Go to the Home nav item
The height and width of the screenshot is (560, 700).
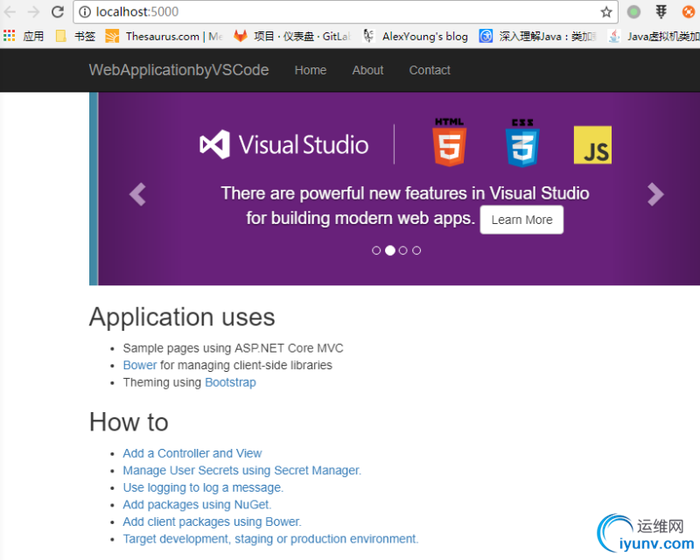310,70
